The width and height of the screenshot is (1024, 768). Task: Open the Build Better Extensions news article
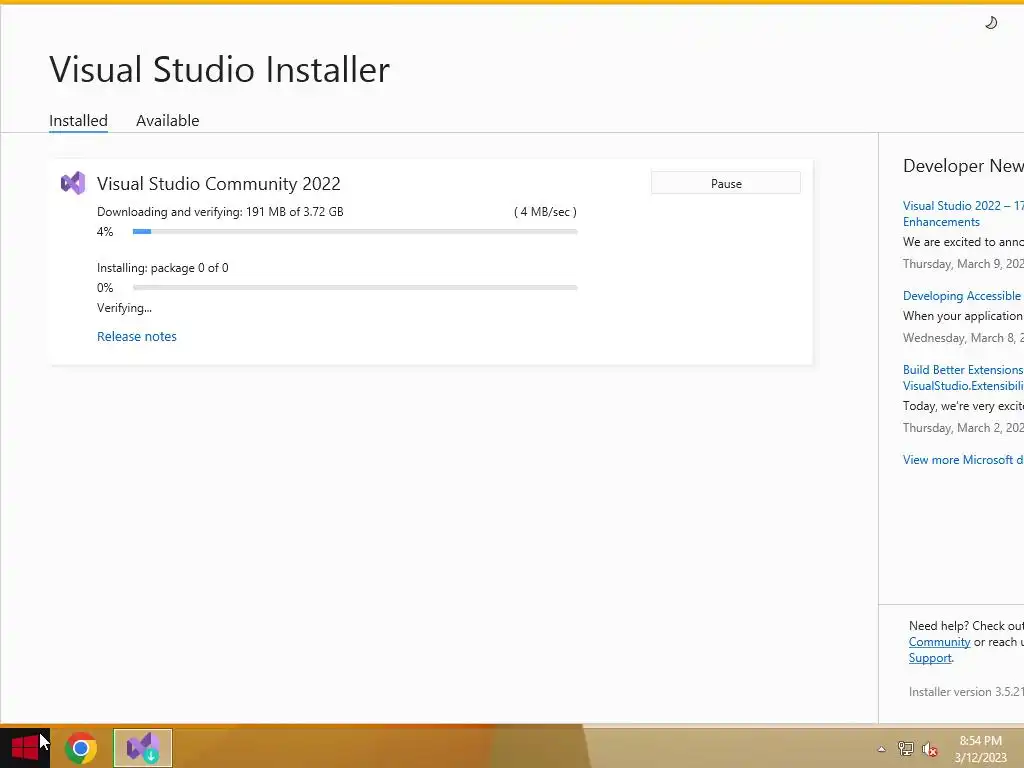[963, 377]
